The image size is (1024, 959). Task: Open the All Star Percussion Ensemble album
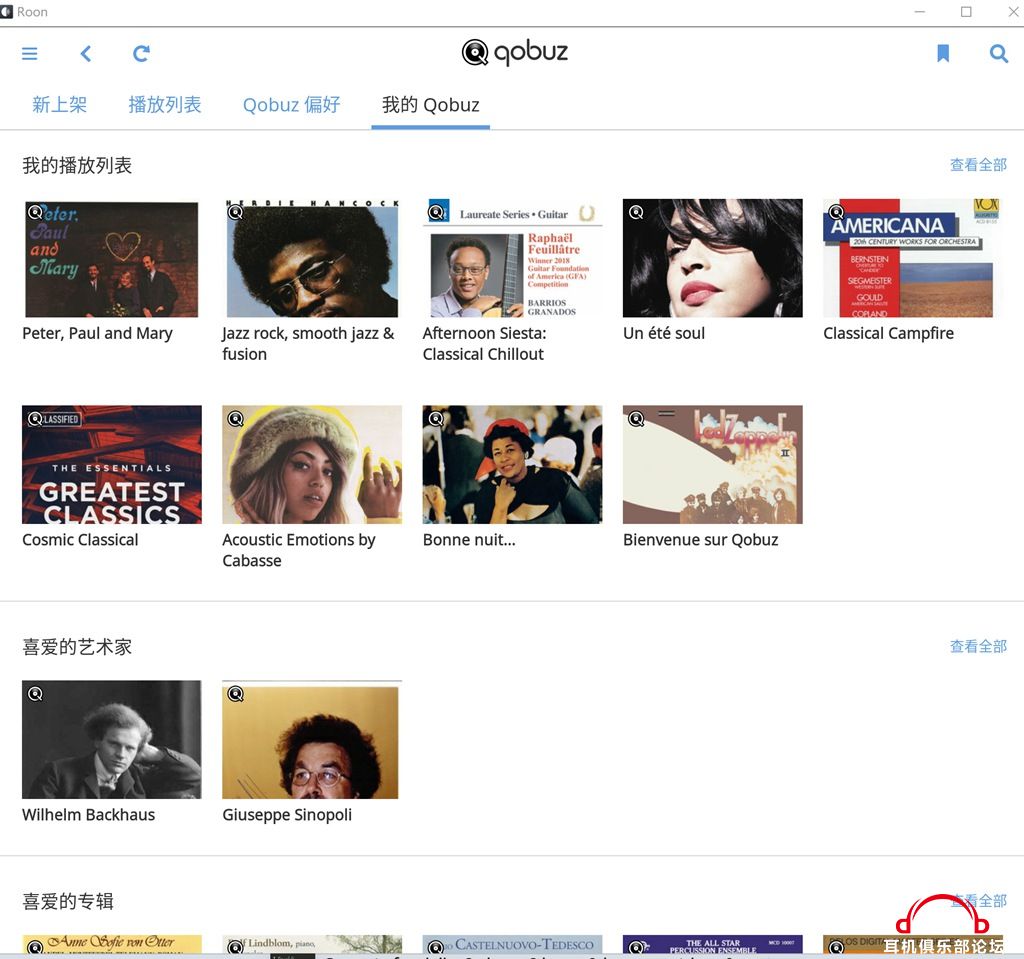[x=712, y=945]
